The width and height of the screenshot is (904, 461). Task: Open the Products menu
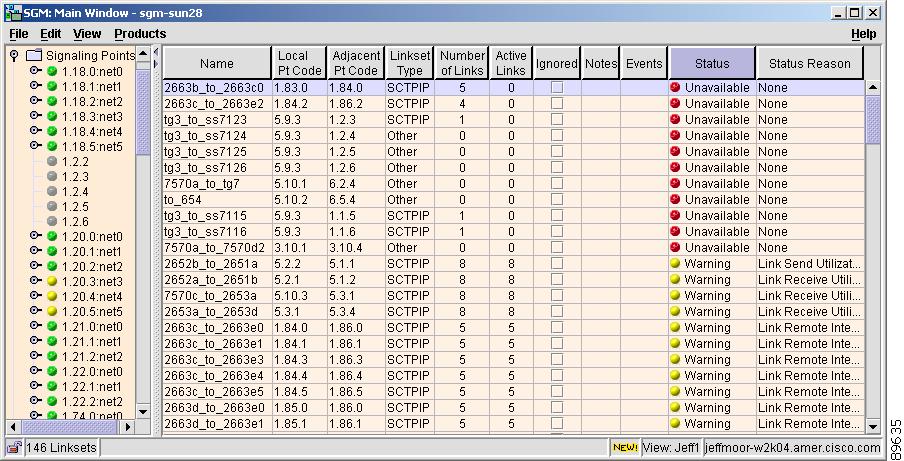tap(140, 34)
